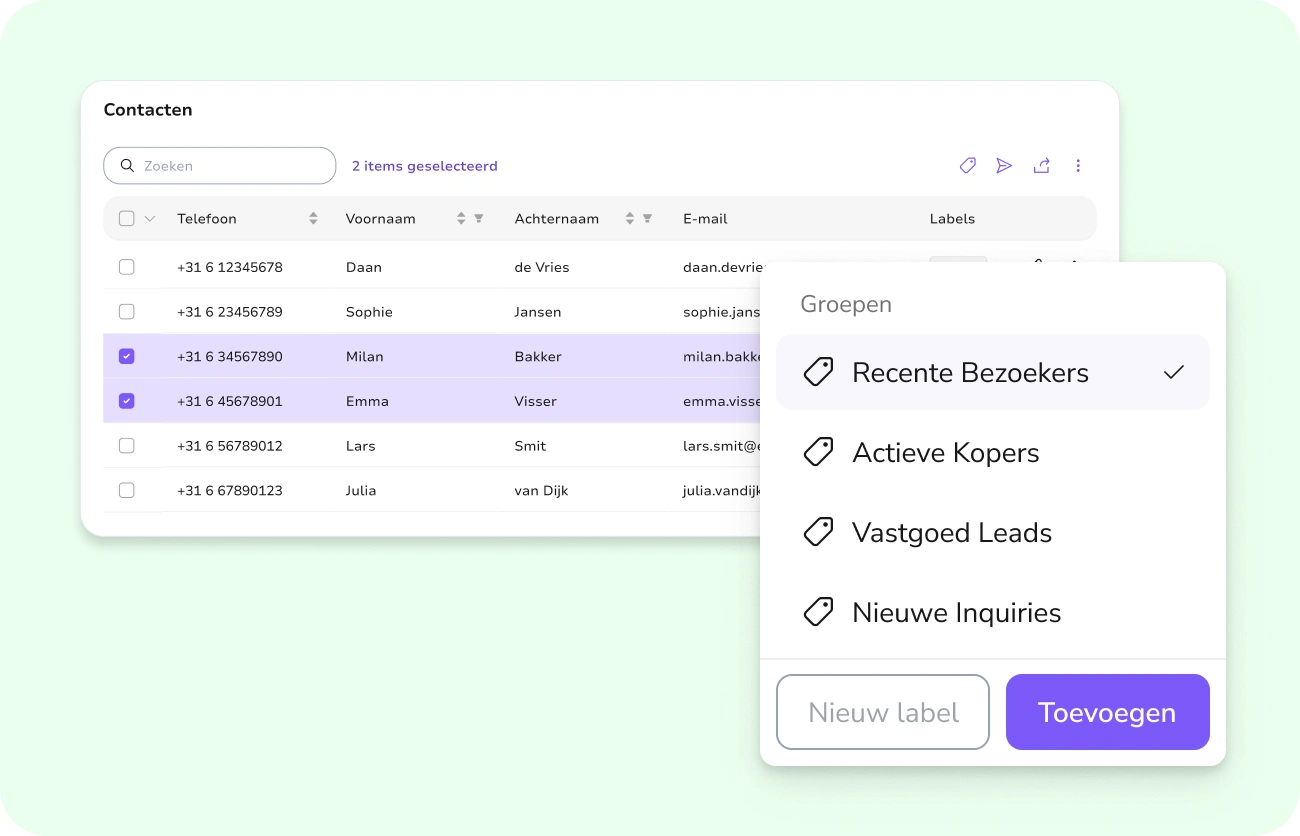The image size is (1300, 836).
Task: Sort by Achternaam column arrows
Action: 629,218
